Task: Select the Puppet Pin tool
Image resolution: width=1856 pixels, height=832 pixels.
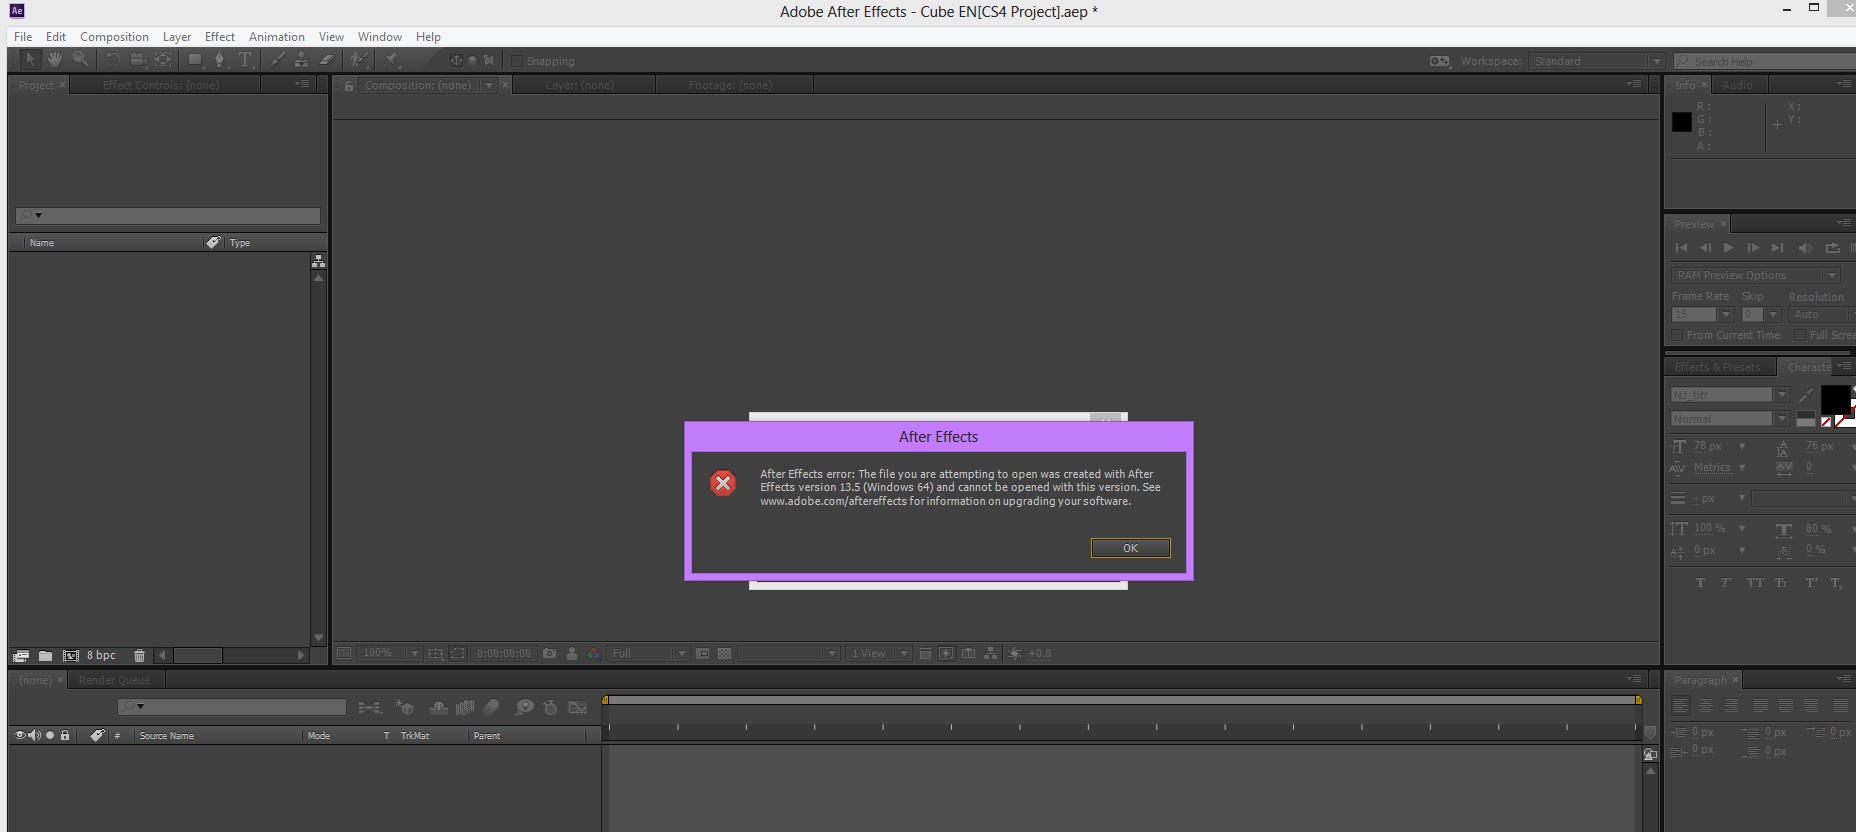Action: [392, 60]
